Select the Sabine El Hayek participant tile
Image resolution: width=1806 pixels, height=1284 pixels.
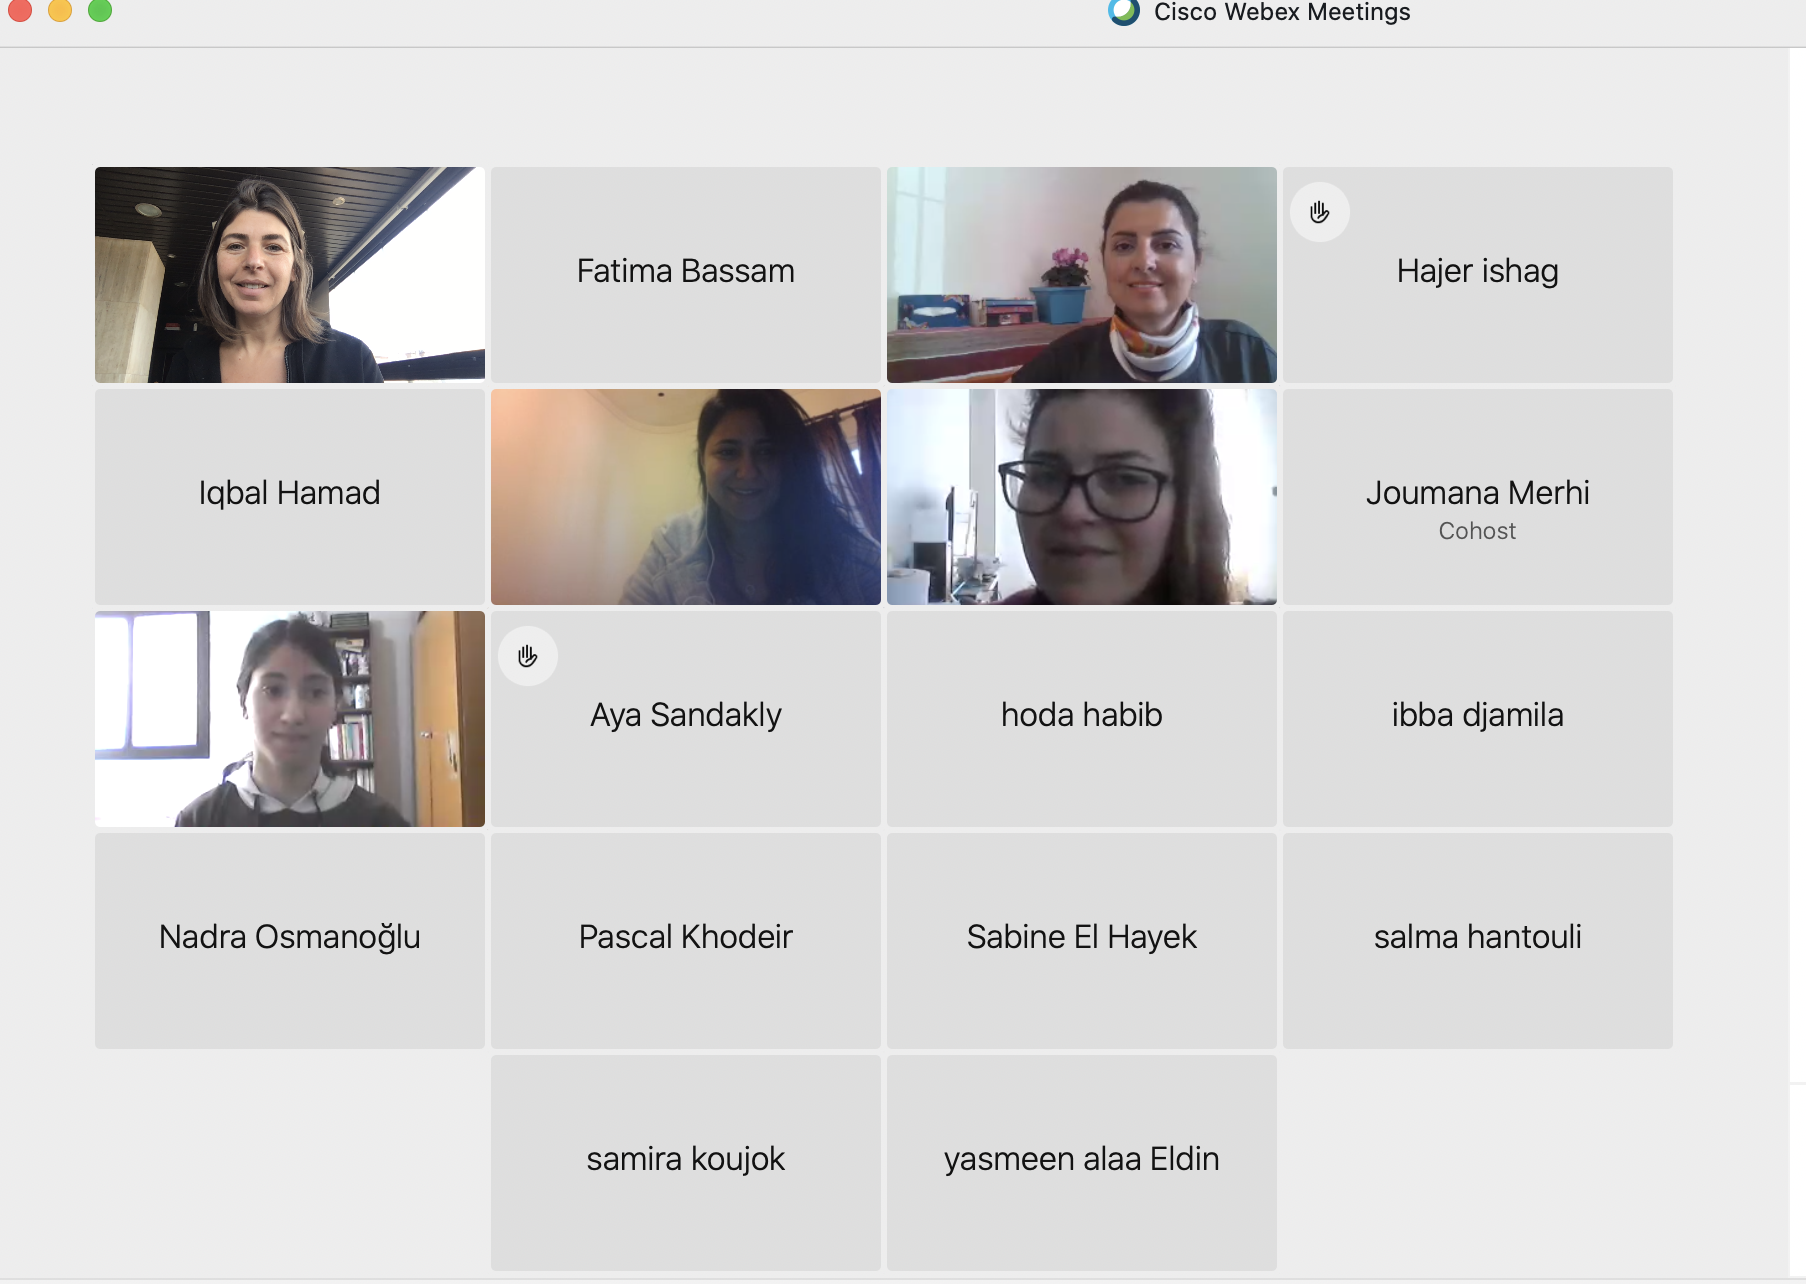tap(1082, 941)
